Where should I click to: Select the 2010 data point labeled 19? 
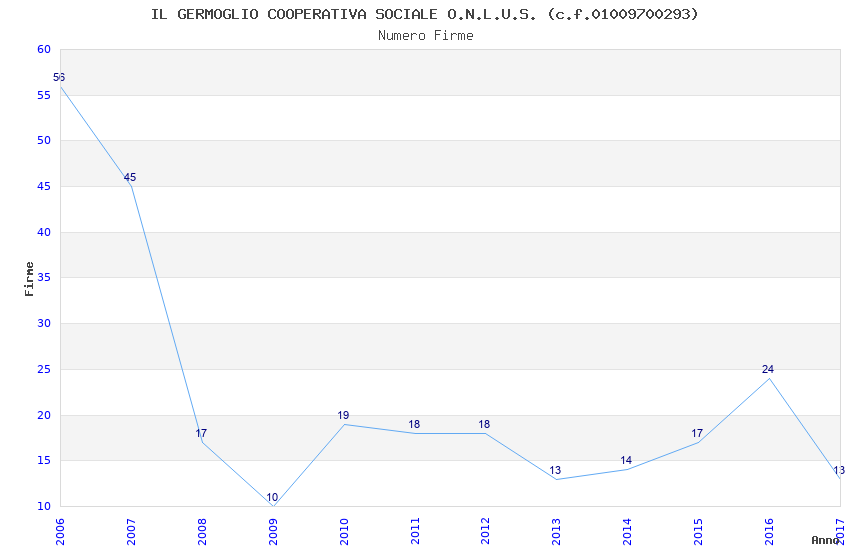point(344,424)
